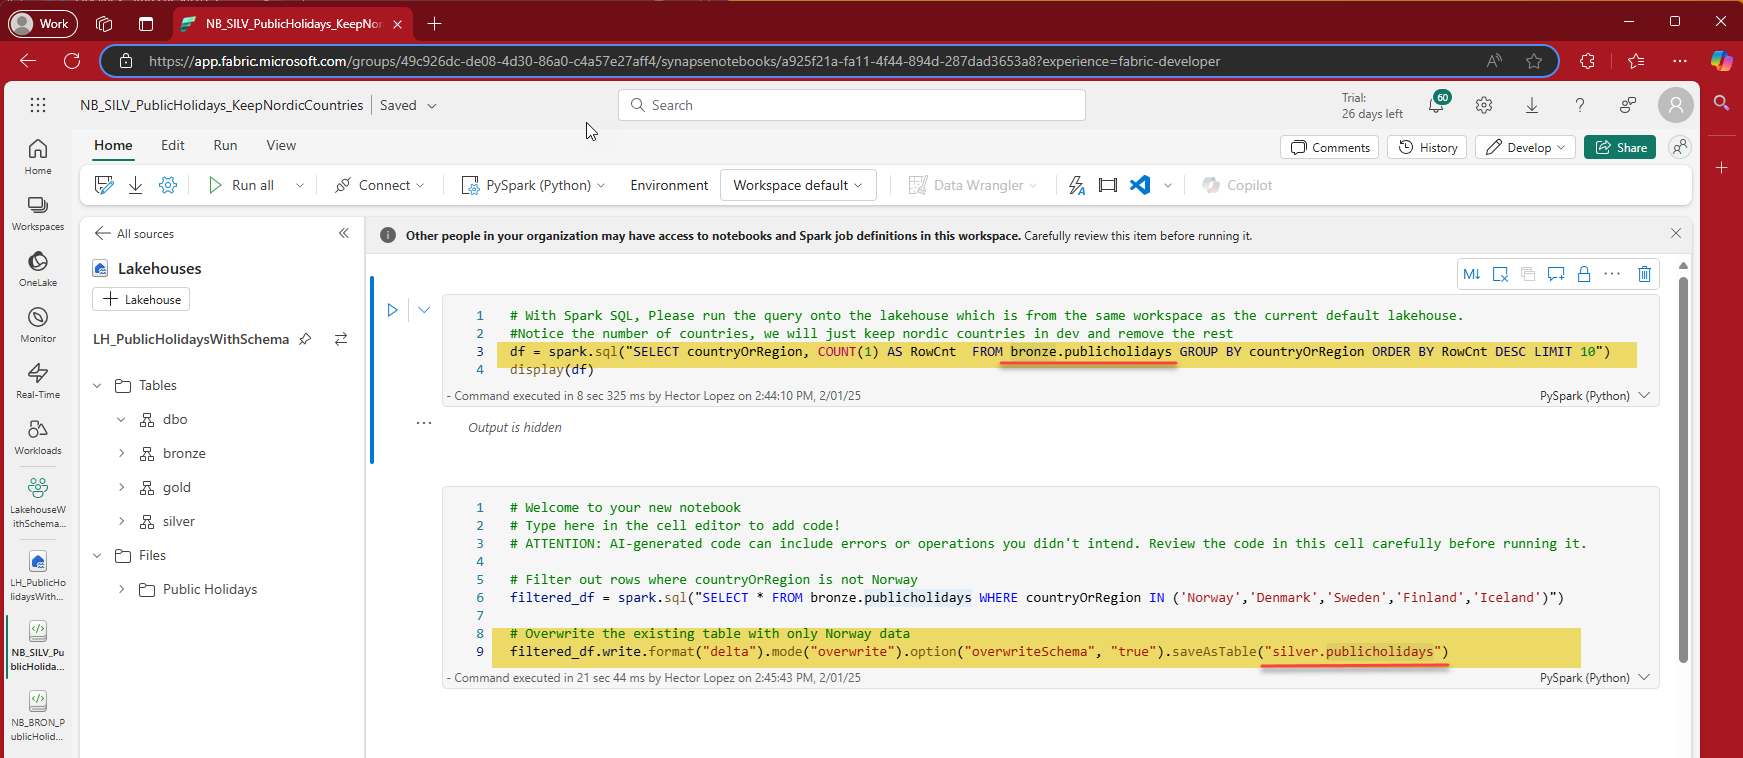Open the PySpark (Python) language dropdown
This screenshot has width=1743, height=758.
click(x=534, y=185)
